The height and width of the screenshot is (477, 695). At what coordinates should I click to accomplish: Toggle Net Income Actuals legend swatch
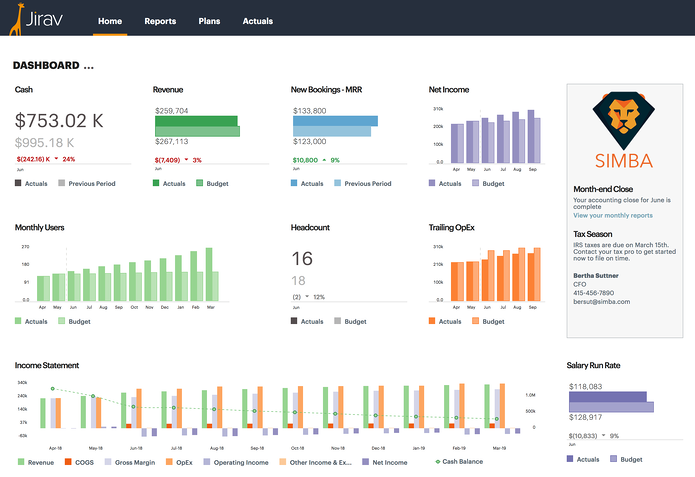[x=432, y=183]
